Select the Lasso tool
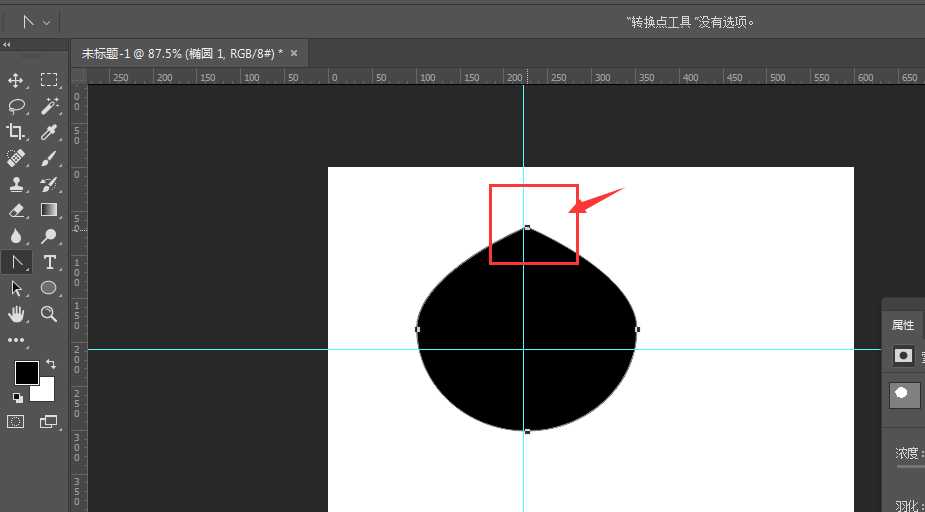Screen dimensions: 925x512 point(16,106)
